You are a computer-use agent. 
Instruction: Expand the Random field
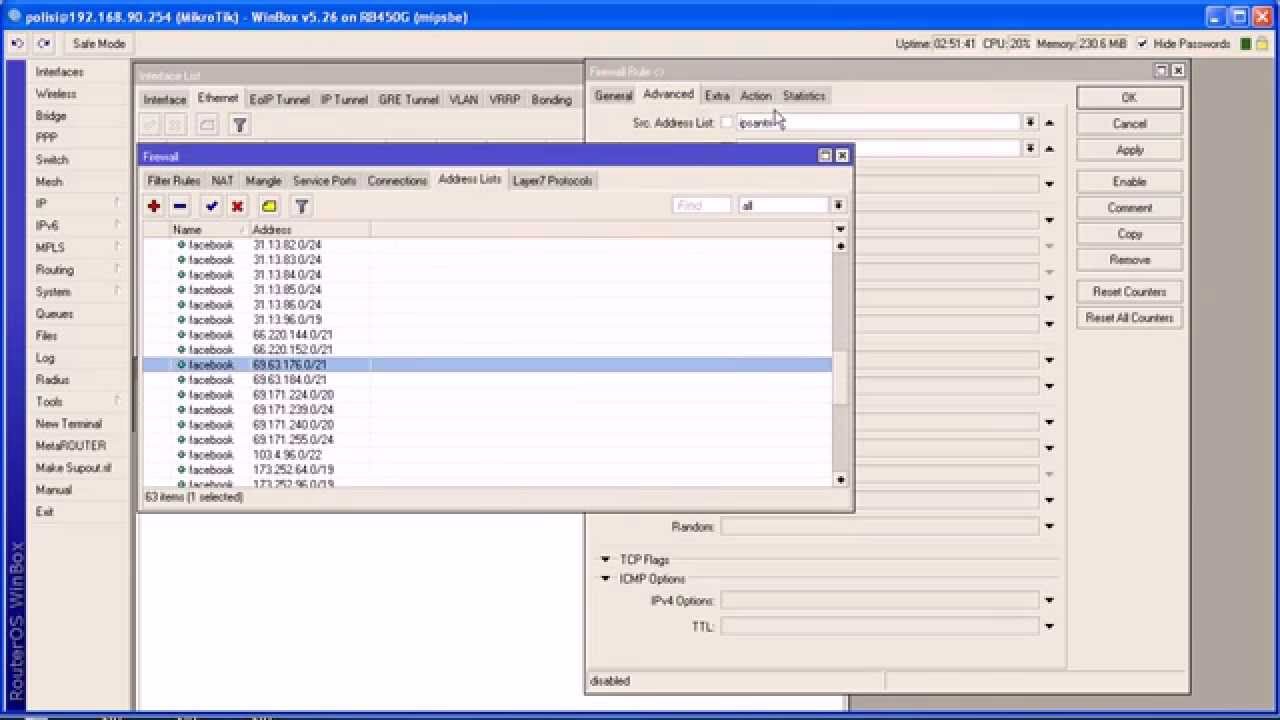1049,527
